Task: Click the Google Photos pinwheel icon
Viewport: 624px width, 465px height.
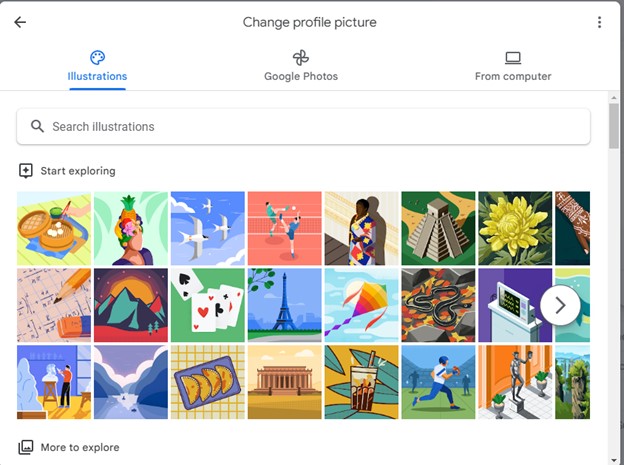Action: (x=301, y=58)
